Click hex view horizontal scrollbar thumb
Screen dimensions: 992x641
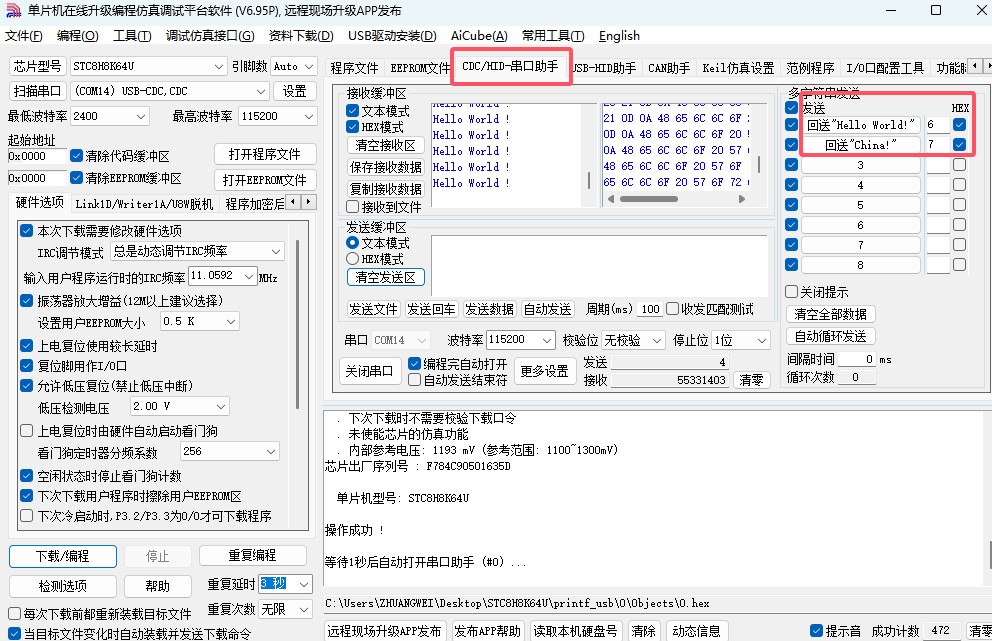click(648, 199)
